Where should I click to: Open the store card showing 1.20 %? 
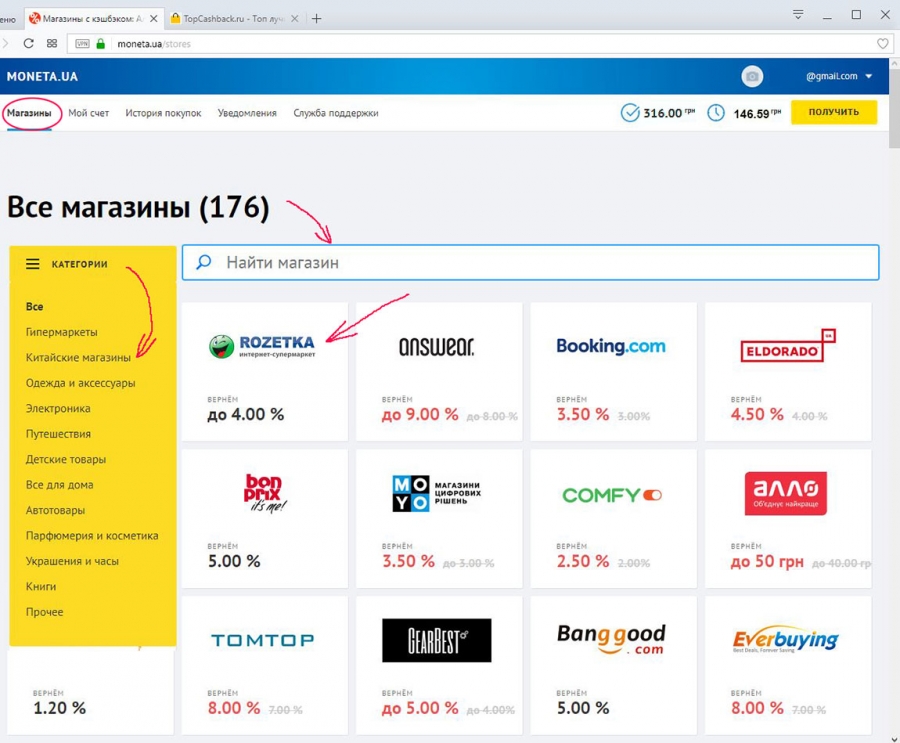90,691
